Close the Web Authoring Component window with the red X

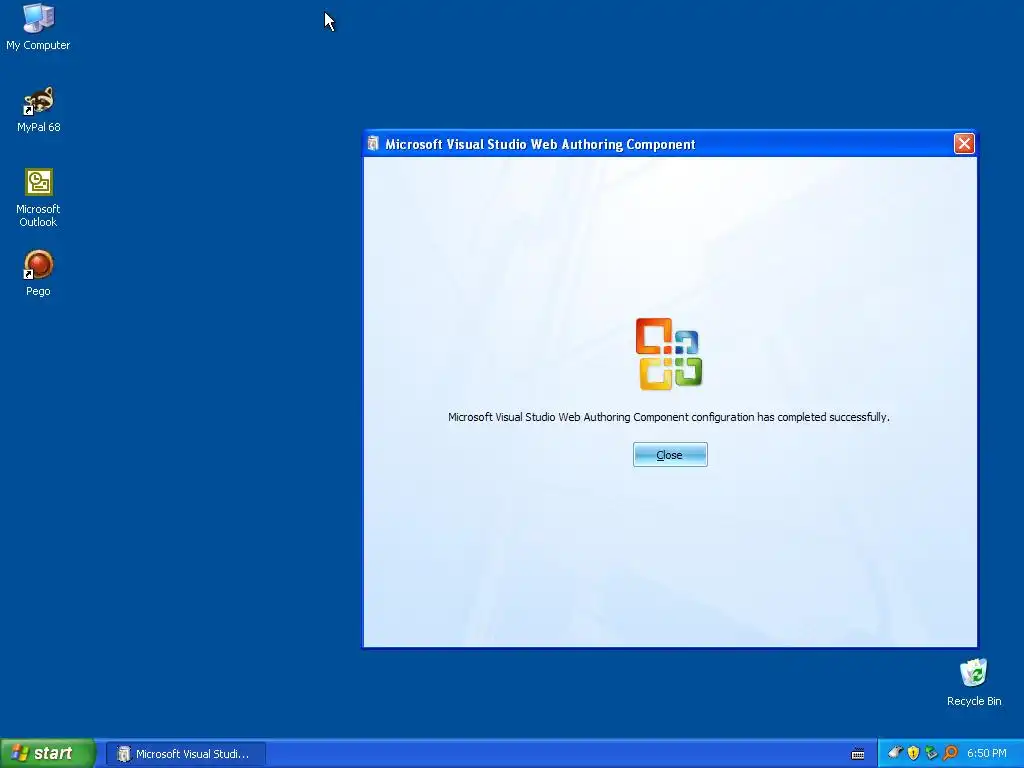964,144
